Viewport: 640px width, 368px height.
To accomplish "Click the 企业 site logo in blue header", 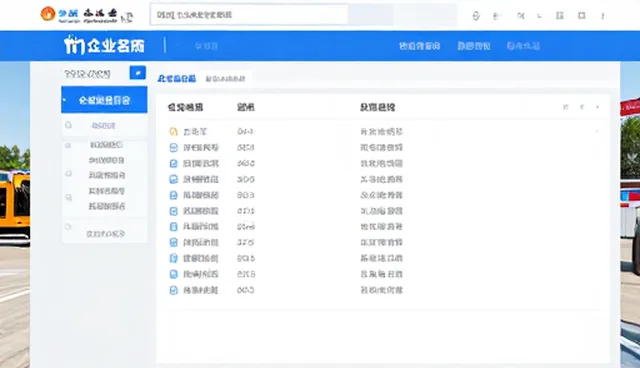I will point(104,45).
